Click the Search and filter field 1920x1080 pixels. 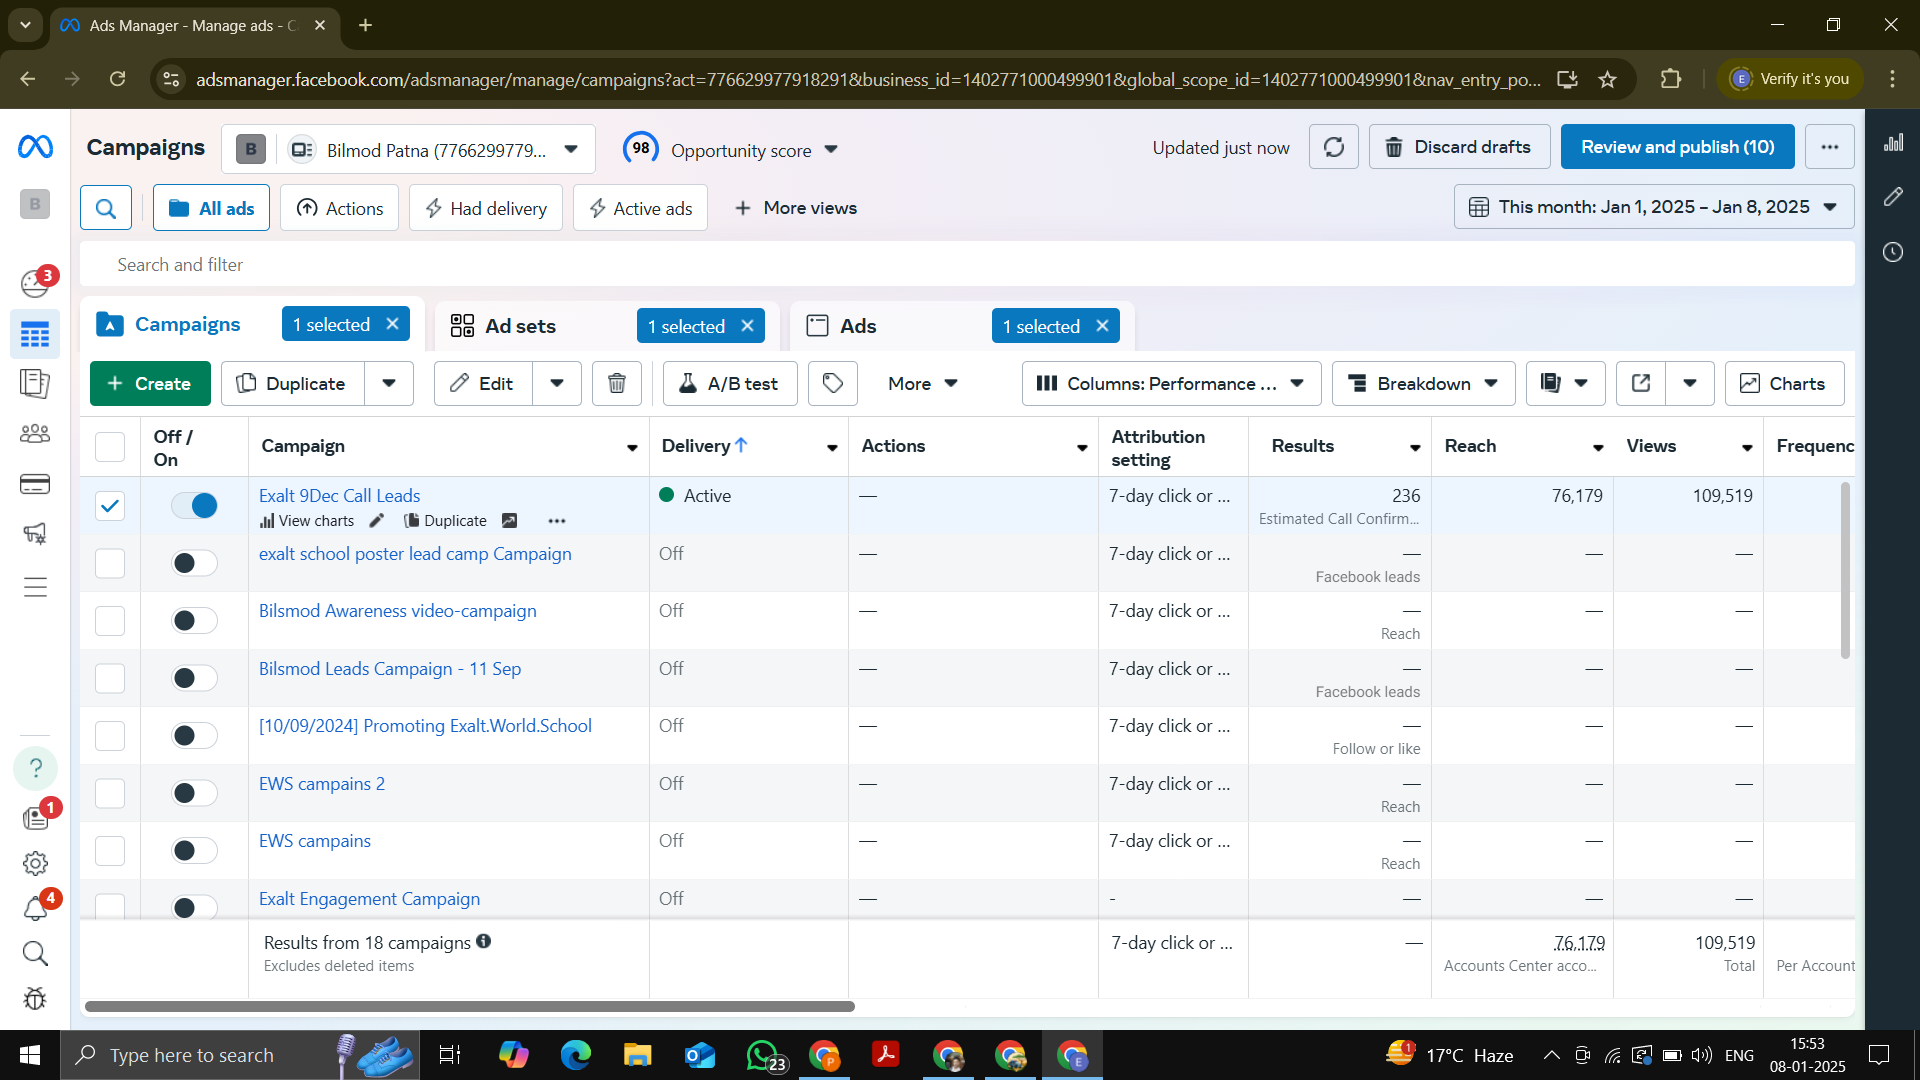pos(967,265)
